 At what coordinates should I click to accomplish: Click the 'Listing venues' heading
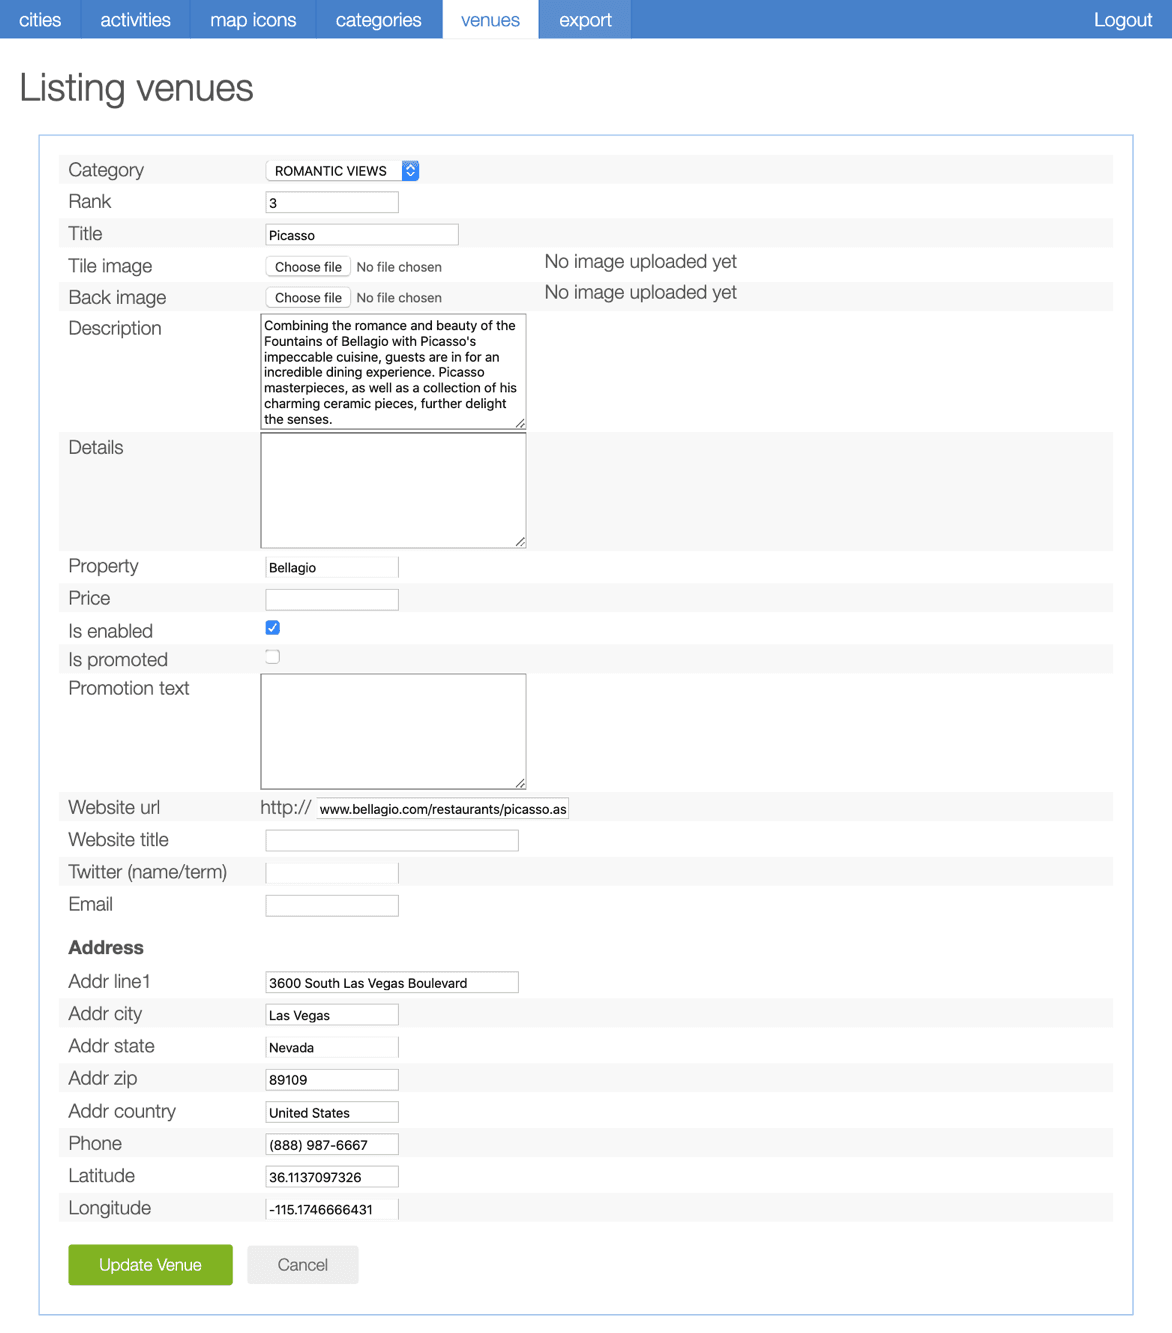(x=136, y=88)
